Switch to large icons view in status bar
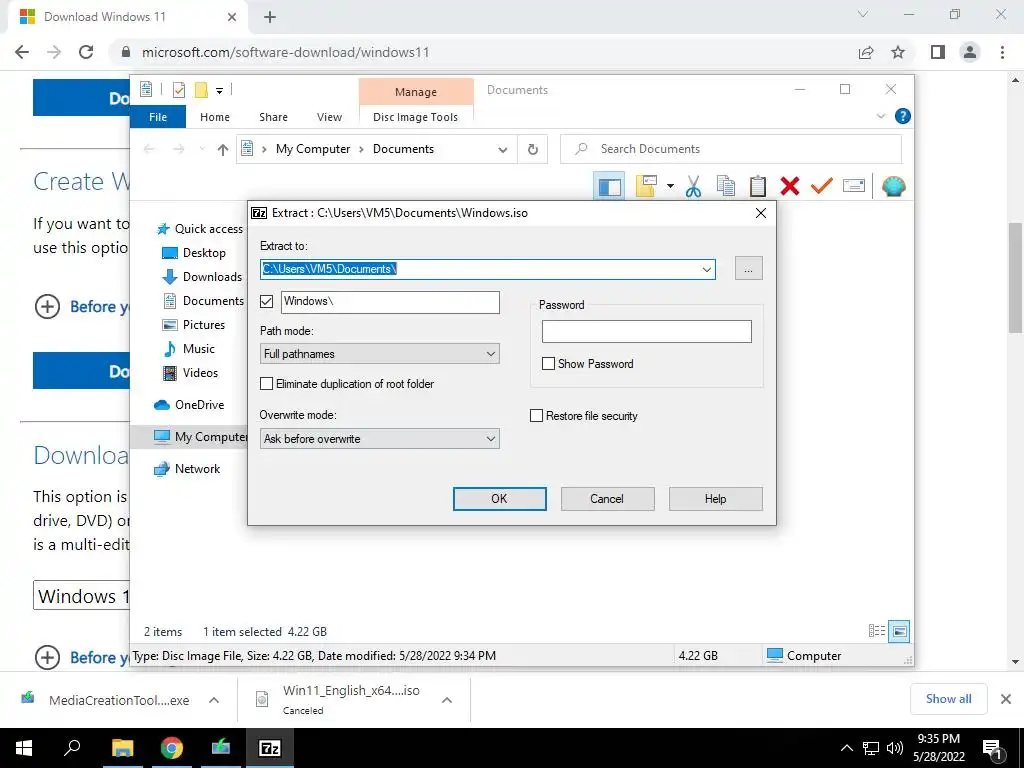This screenshot has width=1024, height=768. pyautogui.click(x=899, y=631)
